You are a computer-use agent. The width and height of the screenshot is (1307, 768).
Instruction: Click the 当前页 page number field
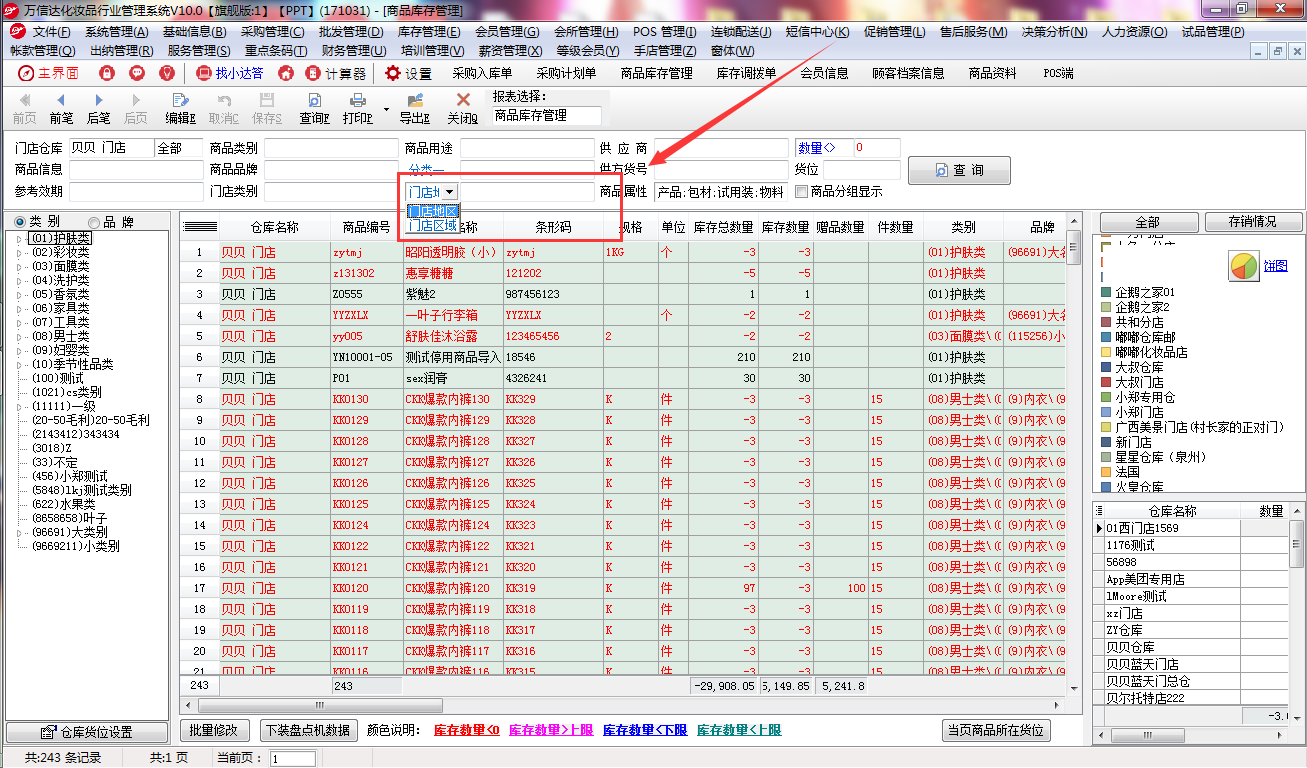click(293, 759)
